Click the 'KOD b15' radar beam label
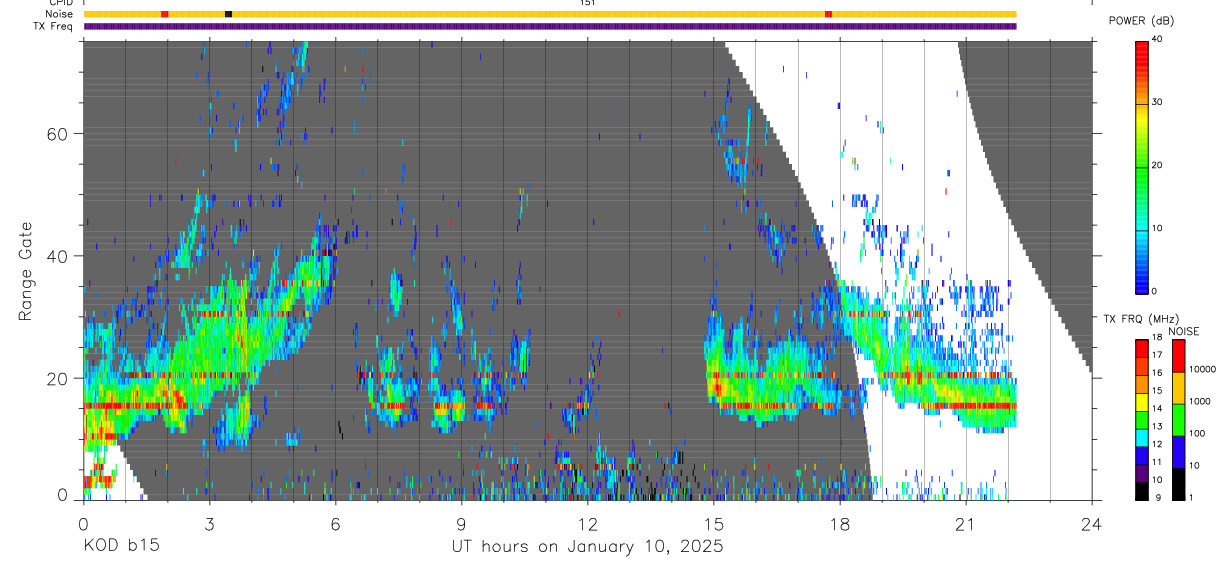1228x567 pixels. tap(120, 547)
